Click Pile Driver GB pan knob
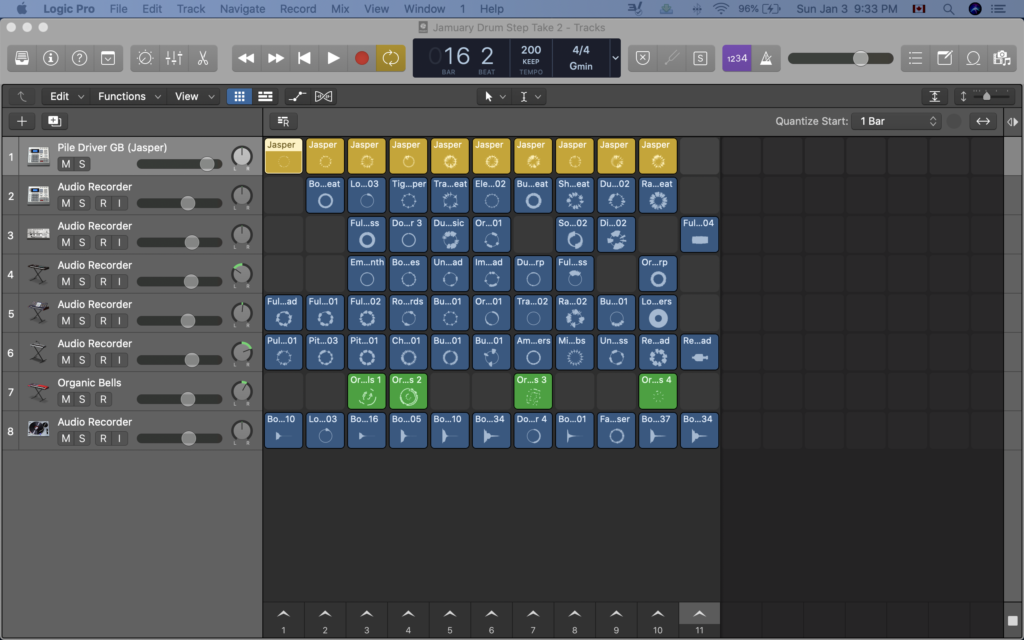The height and width of the screenshot is (640, 1024). point(242,157)
